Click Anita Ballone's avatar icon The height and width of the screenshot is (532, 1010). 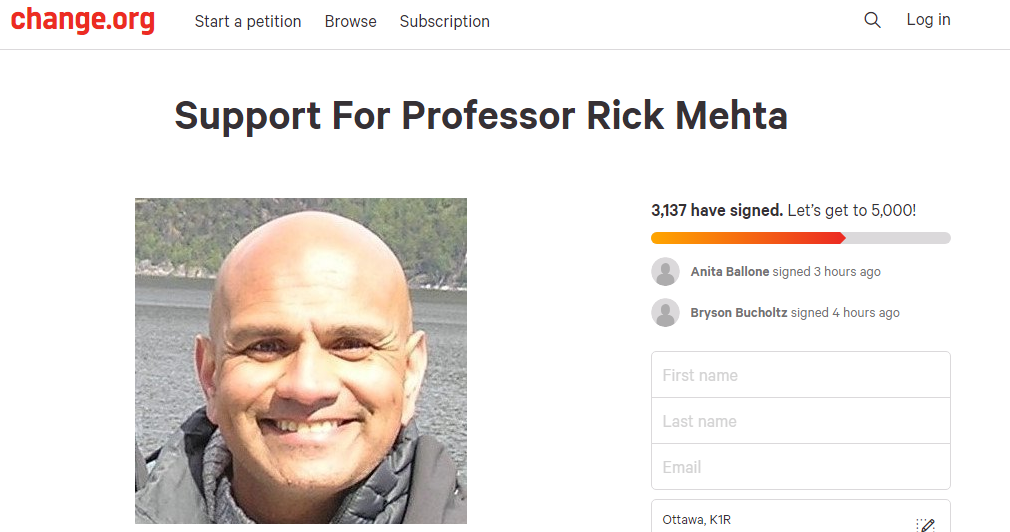[665, 271]
